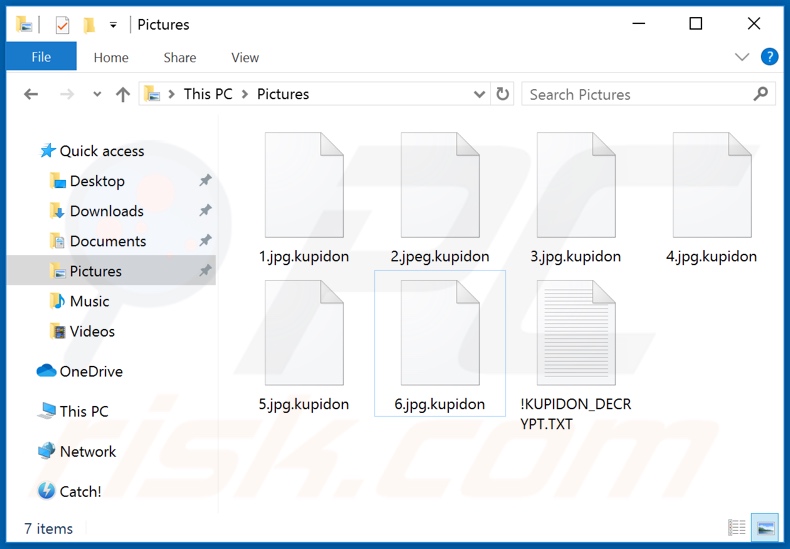Switch to Details view layout icon
Image resolution: width=790 pixels, height=549 pixels.
pyautogui.click(x=737, y=527)
